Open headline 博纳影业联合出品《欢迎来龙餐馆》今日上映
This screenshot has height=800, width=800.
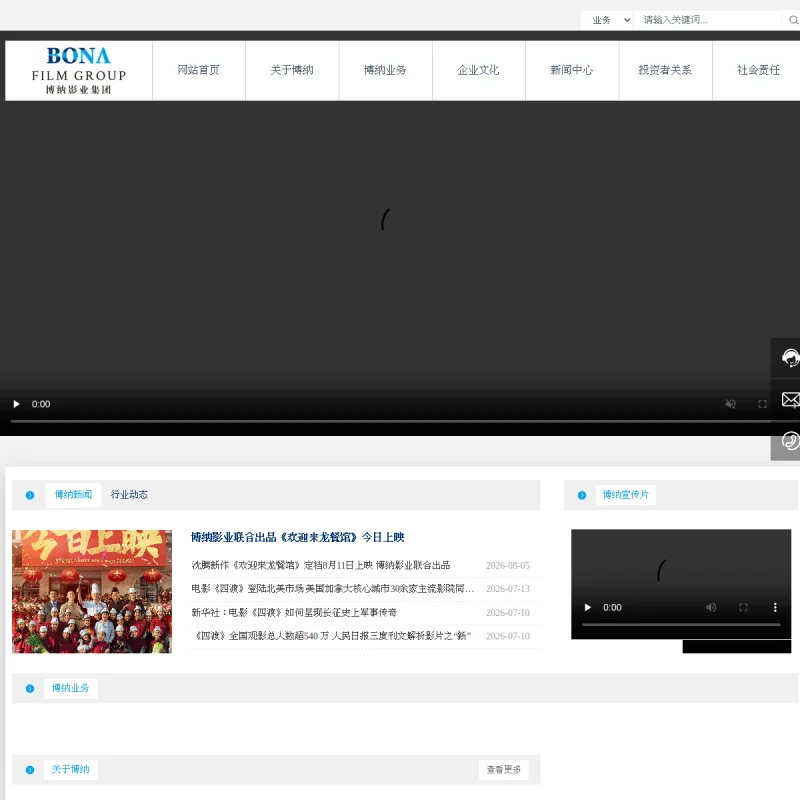[297, 537]
